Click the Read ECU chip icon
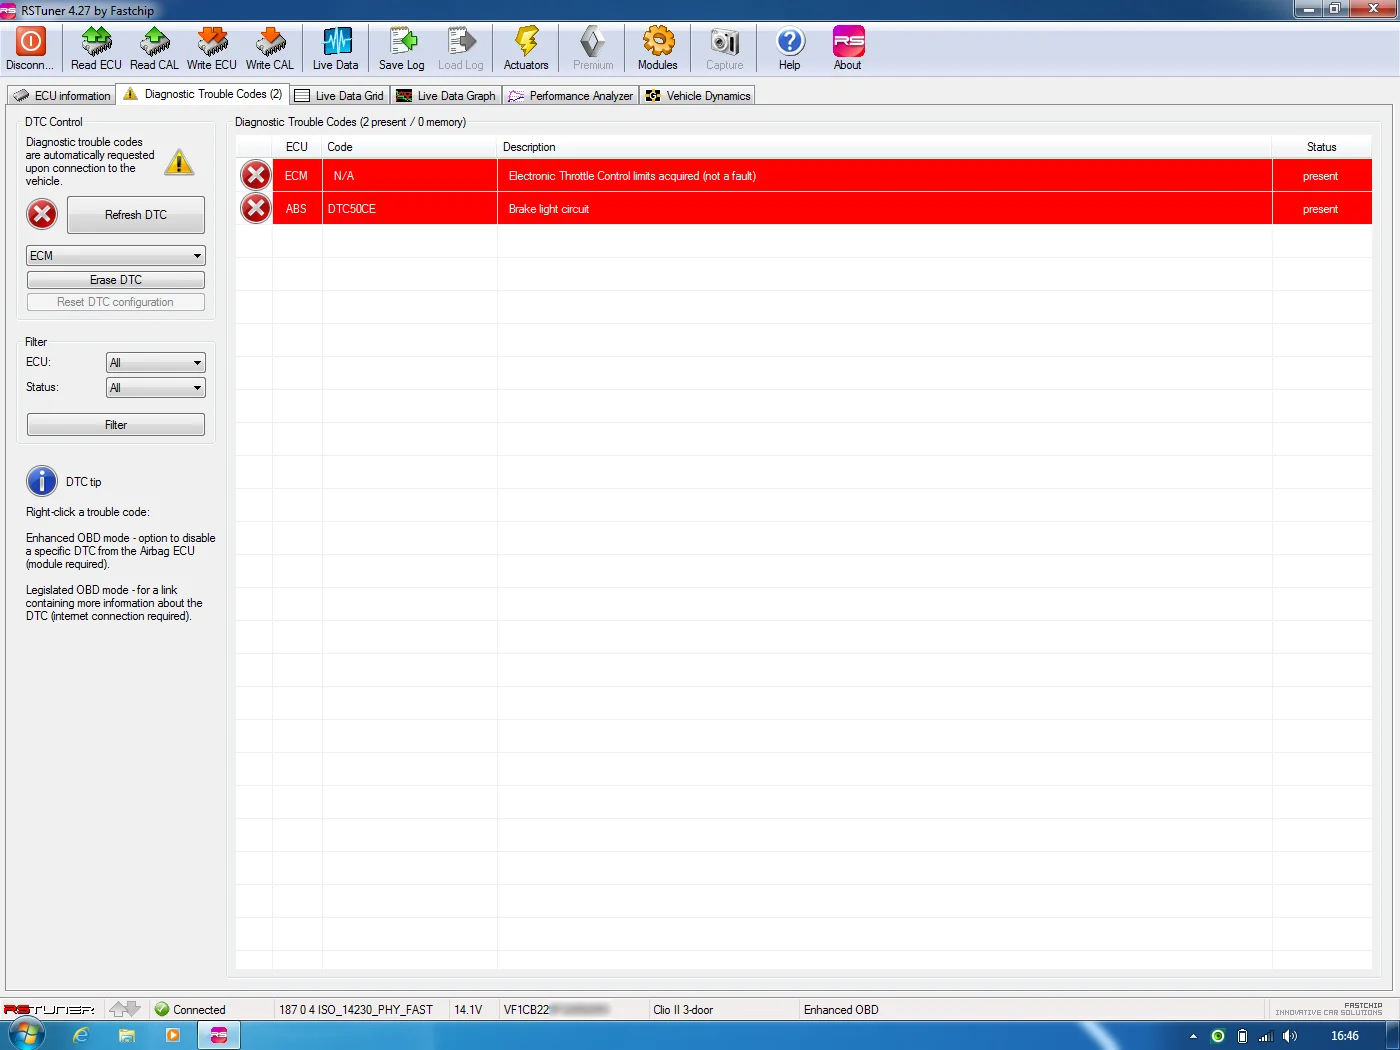This screenshot has width=1400, height=1050. (96, 41)
